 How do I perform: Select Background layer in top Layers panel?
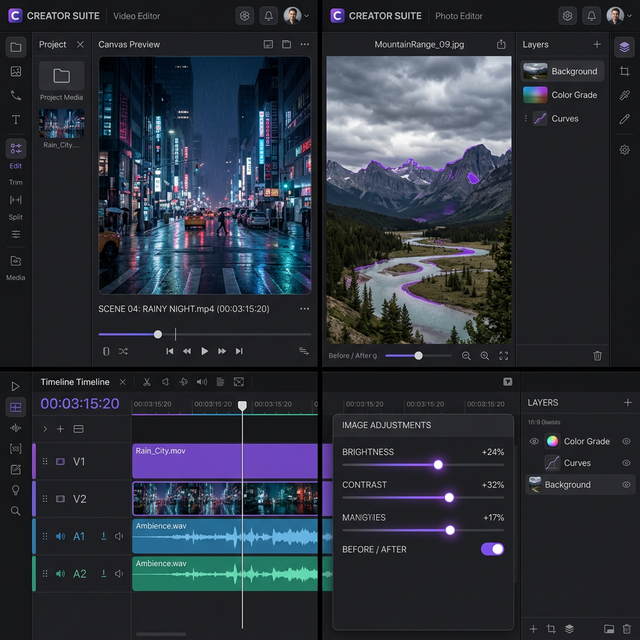(x=562, y=71)
